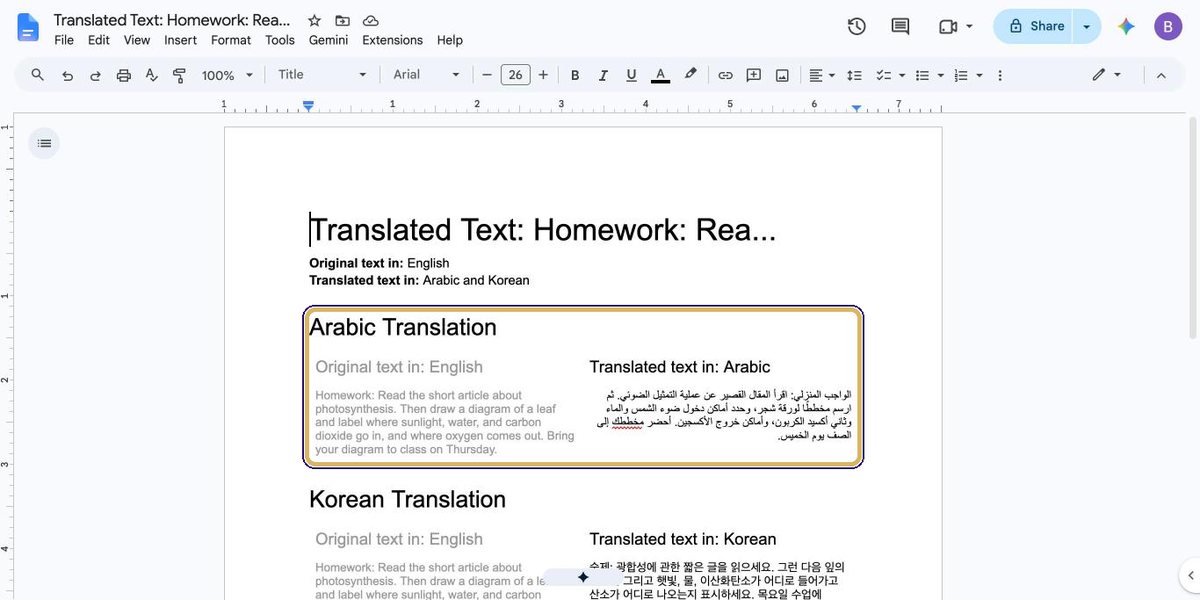Open the Insert menu
The height and width of the screenshot is (600, 1200).
point(181,40)
